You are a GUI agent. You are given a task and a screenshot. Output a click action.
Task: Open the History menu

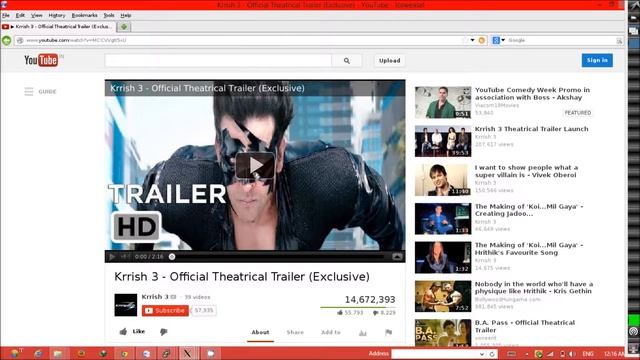[57, 15]
